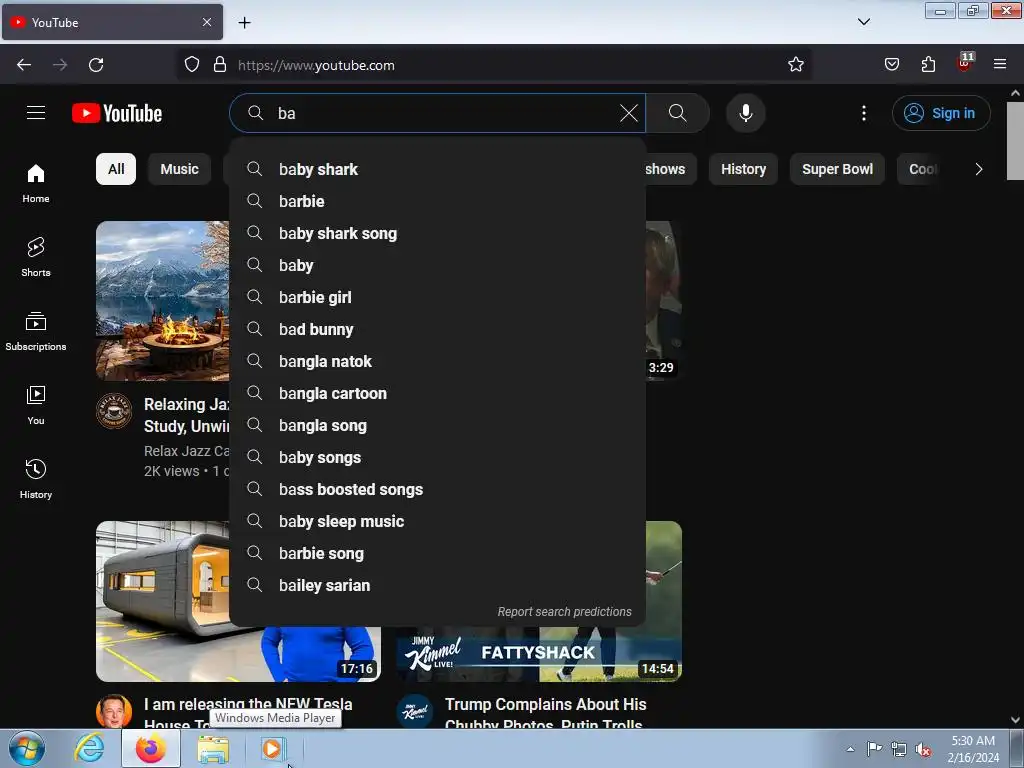Open the three-dot settings menu
The width and height of the screenshot is (1024, 768).
[x=863, y=113]
